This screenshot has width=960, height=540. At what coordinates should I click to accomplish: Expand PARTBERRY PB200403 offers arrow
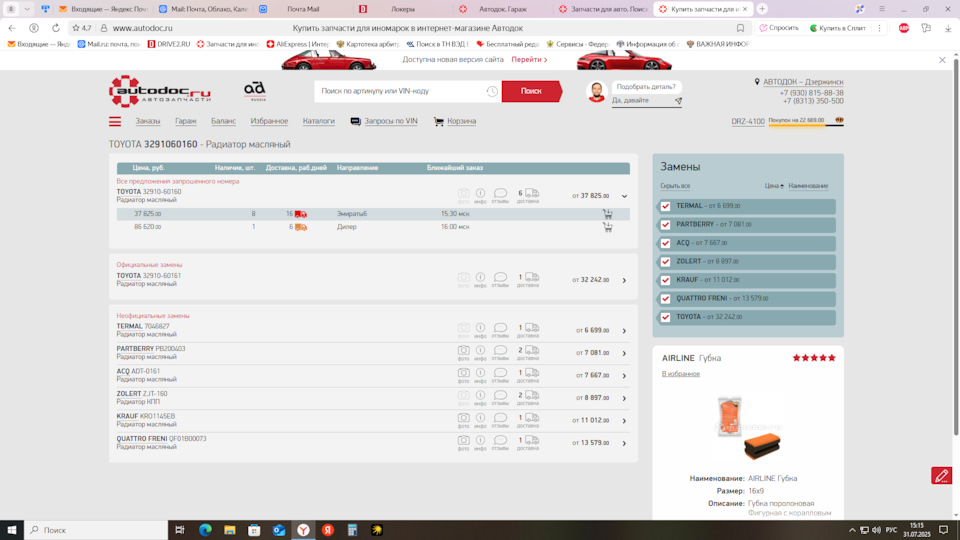click(x=624, y=353)
